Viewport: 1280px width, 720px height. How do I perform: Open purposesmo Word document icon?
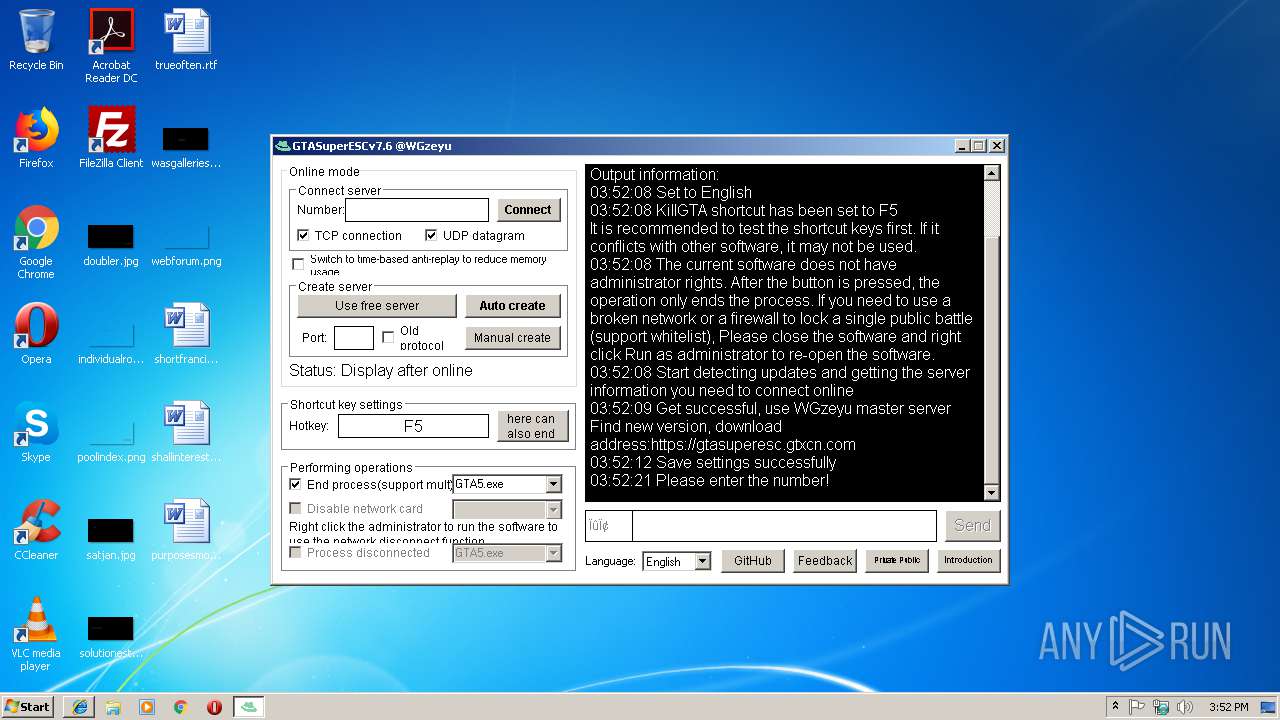[x=186, y=530]
